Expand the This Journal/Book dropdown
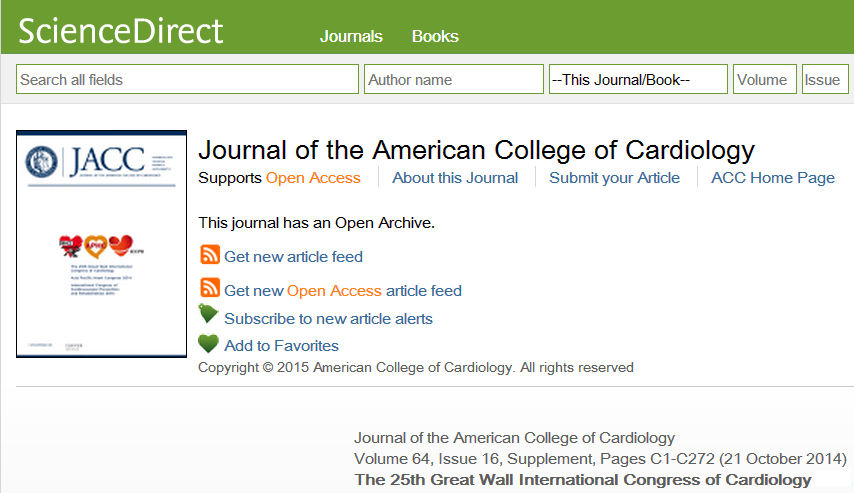Screen dimensions: 854x493 click(x=638, y=79)
